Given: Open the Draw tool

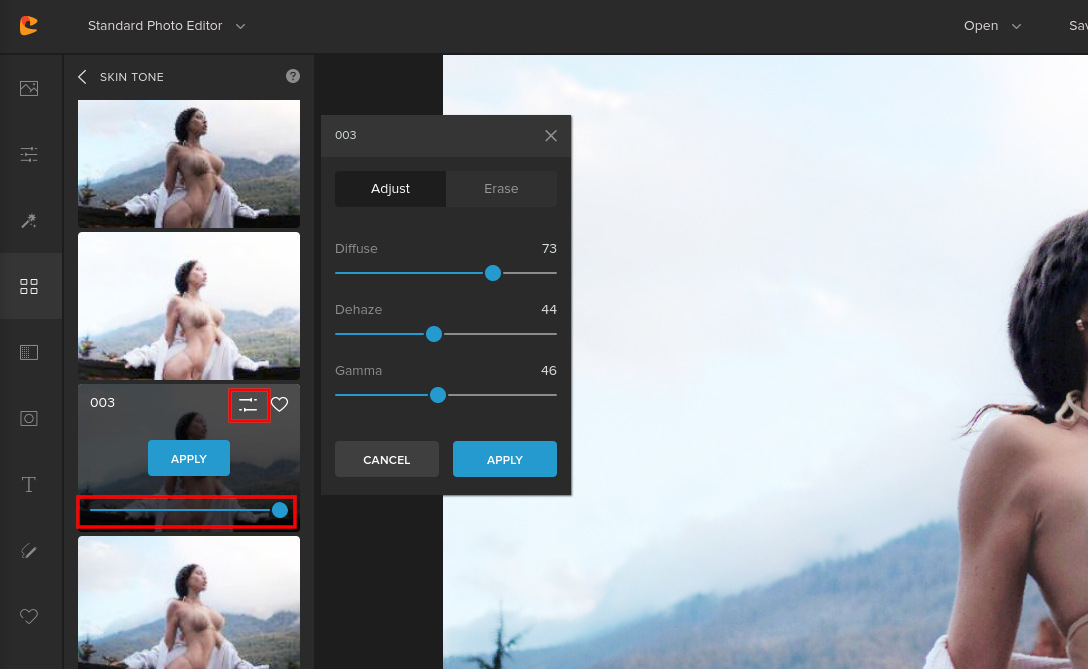Looking at the screenshot, I should point(29,551).
